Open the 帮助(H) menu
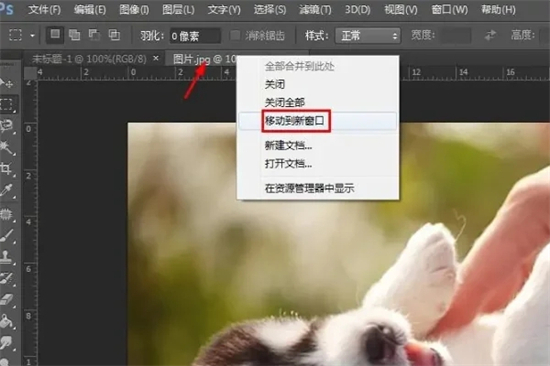Image resolution: width=550 pixels, height=366 pixels. tap(498, 9)
